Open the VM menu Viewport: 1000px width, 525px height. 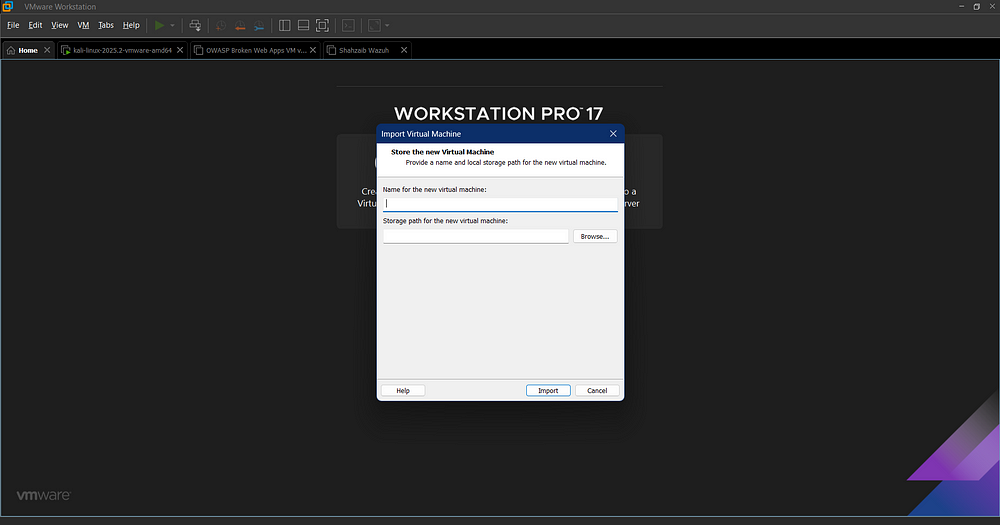(x=83, y=26)
